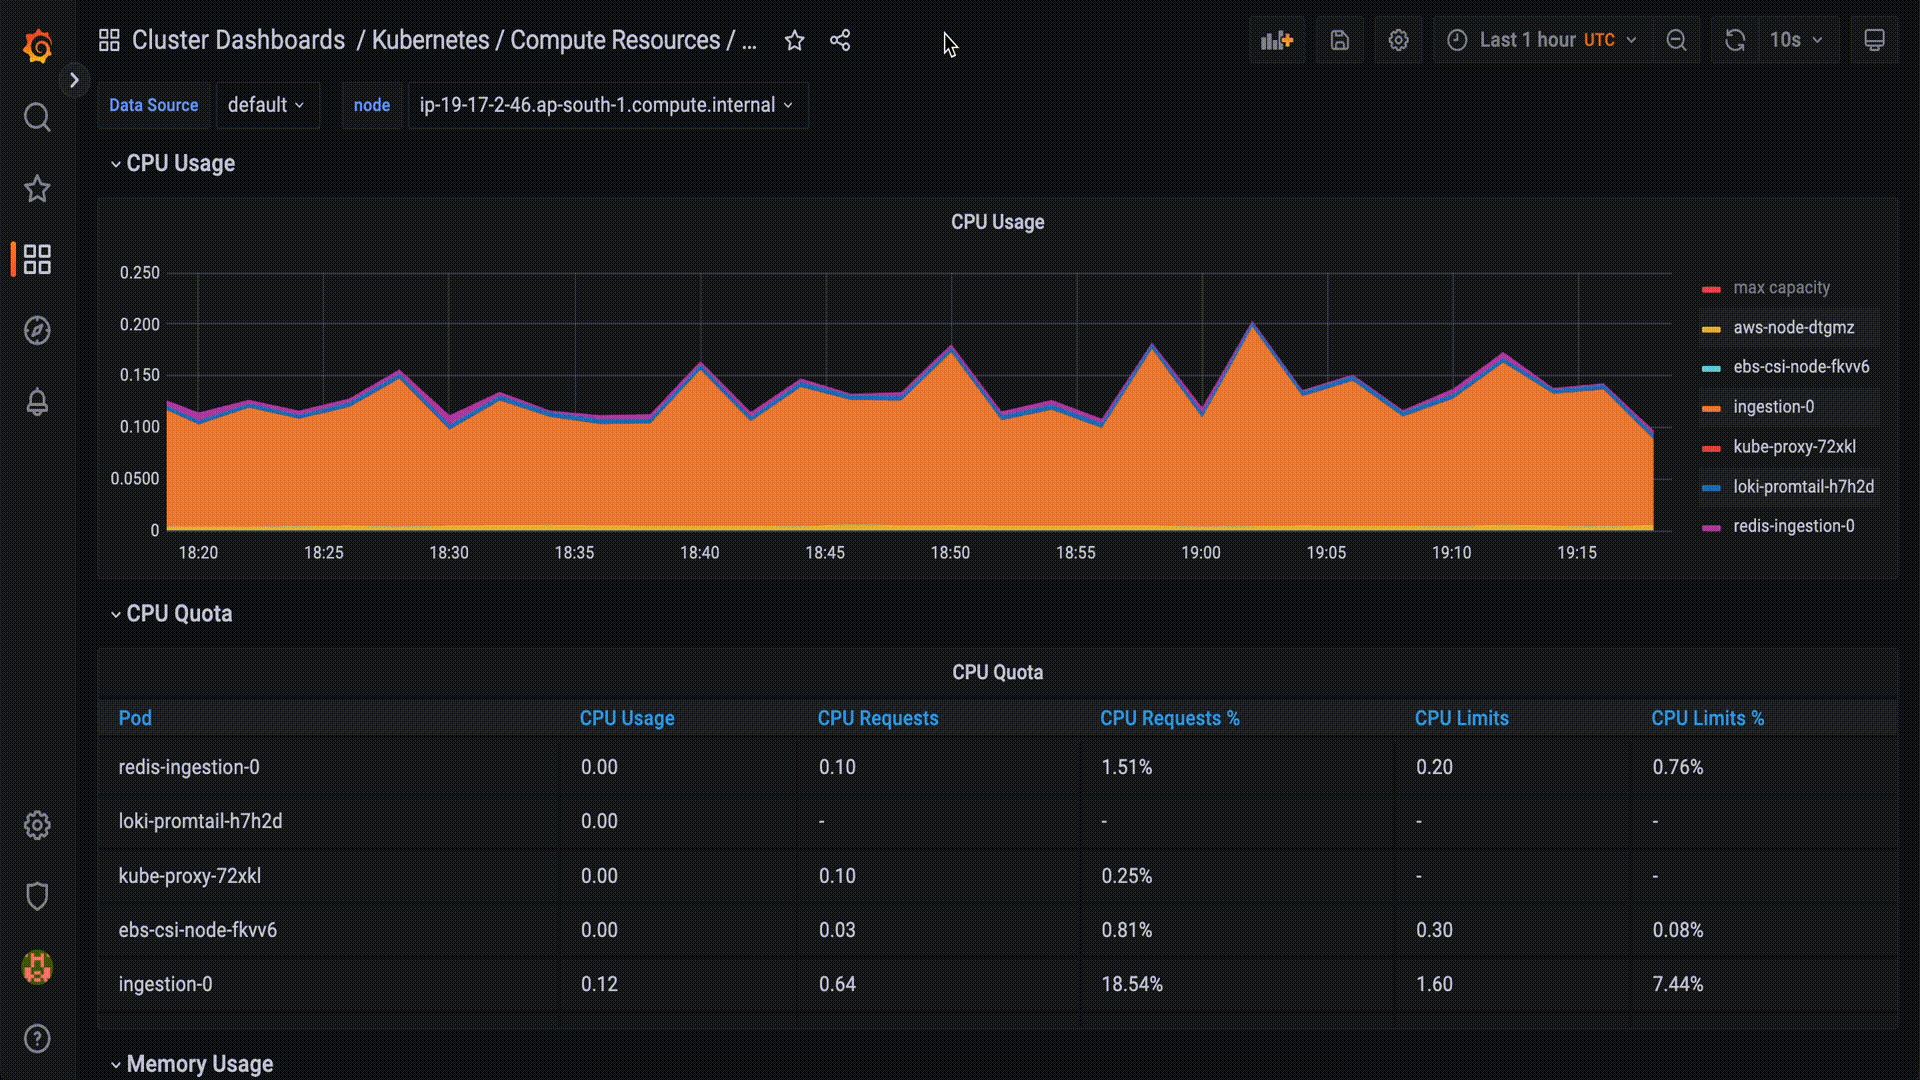This screenshot has width=1920, height=1080.
Task: Open Dashboards section in sidebar
Action: click(x=37, y=260)
